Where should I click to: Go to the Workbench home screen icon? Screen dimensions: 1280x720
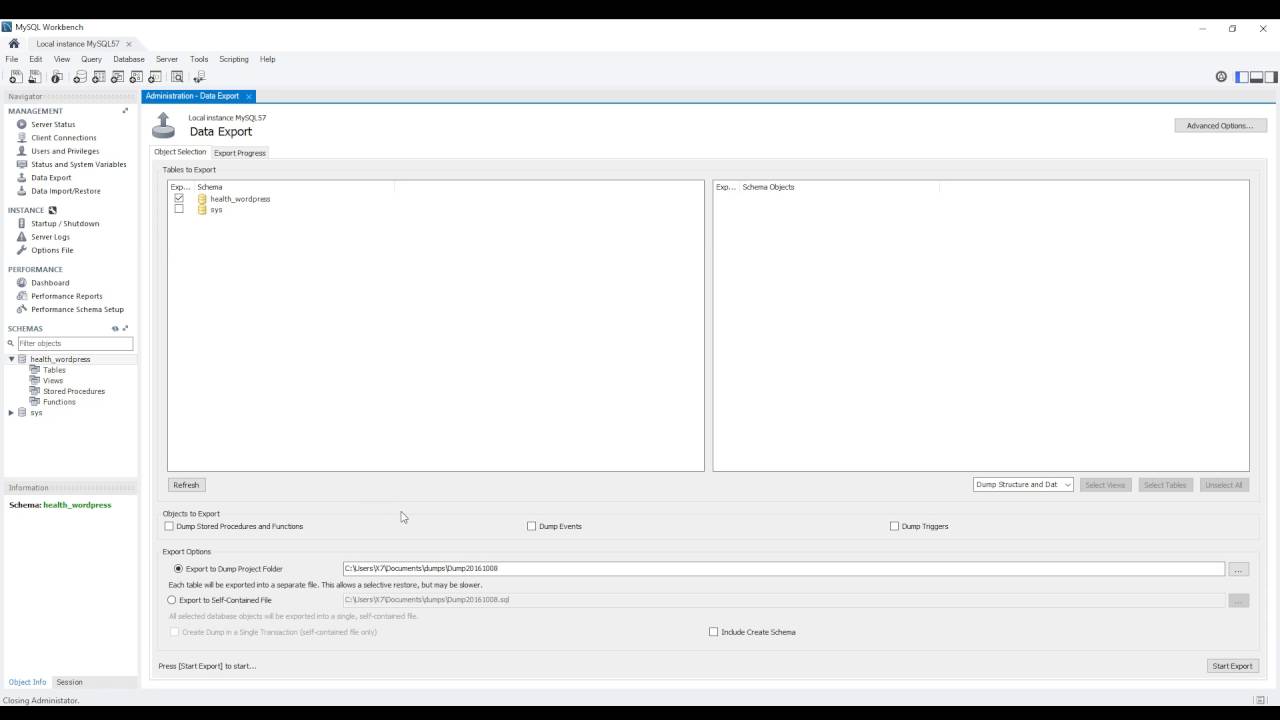[14, 44]
